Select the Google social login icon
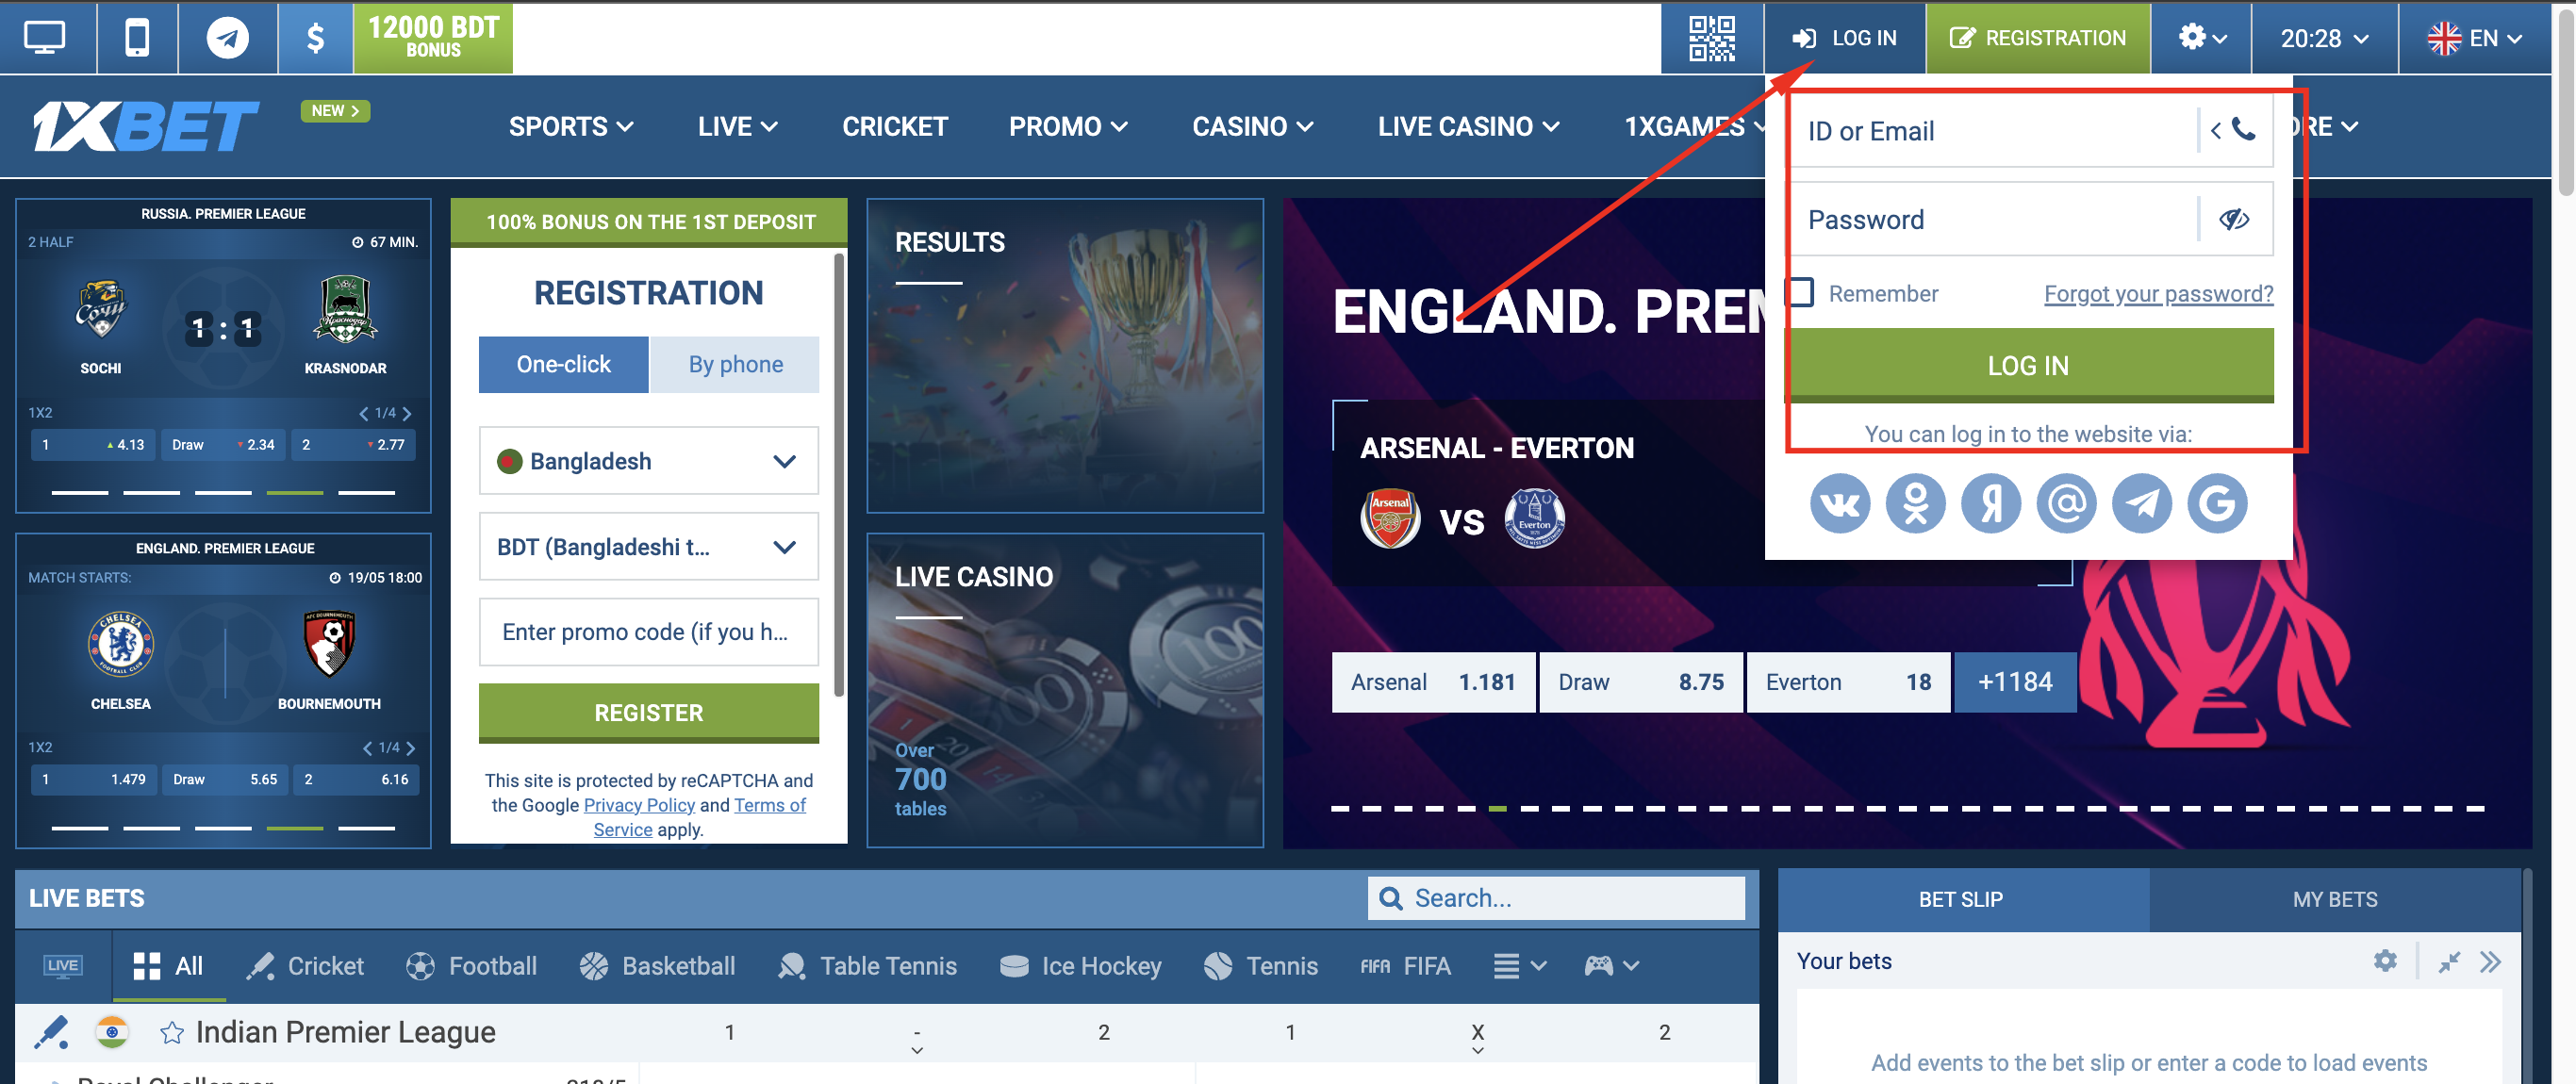This screenshot has height=1084, width=2576. [x=2218, y=502]
